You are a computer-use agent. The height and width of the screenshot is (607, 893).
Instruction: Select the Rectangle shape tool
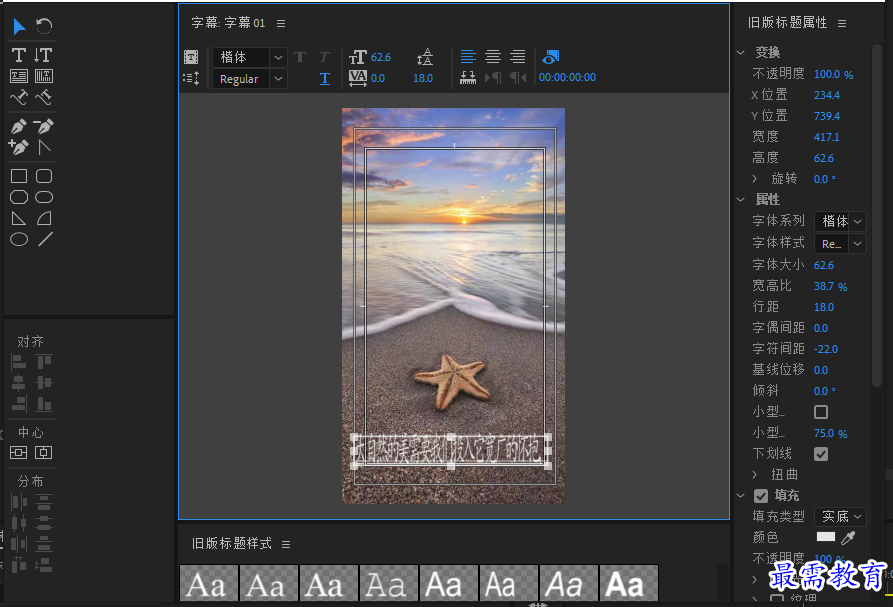click(x=19, y=176)
